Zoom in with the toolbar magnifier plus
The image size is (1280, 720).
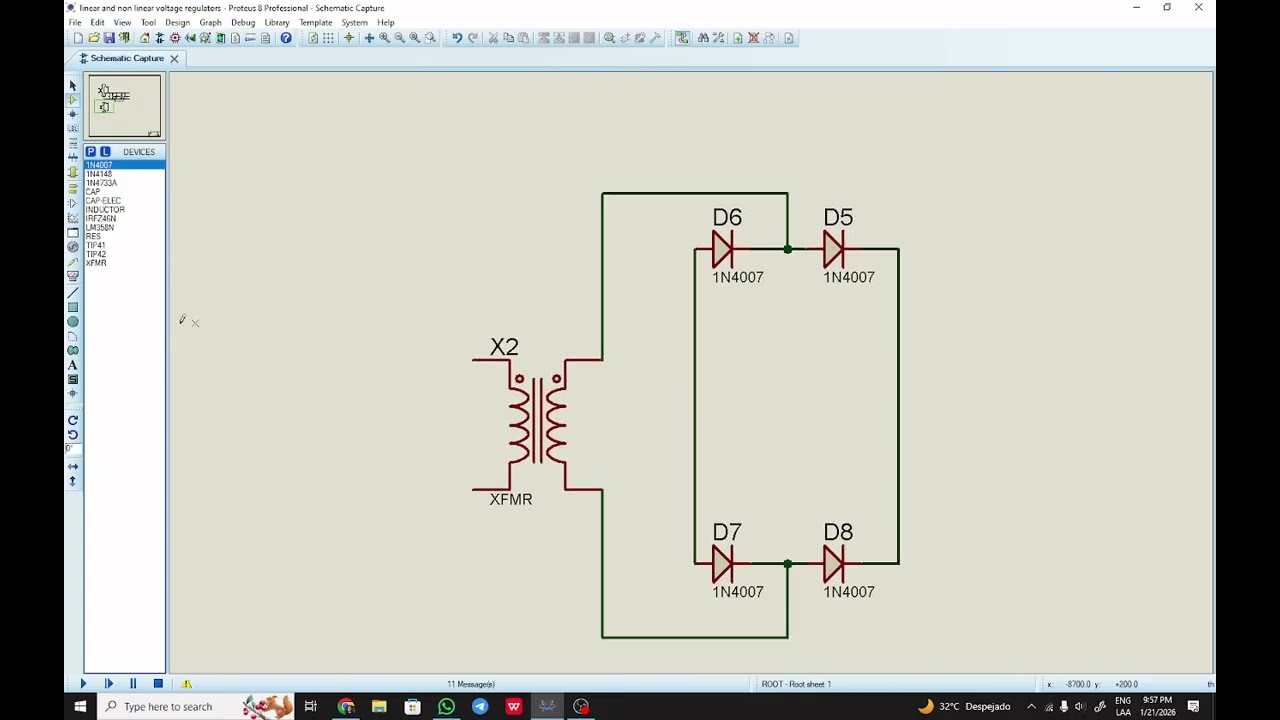(x=384, y=38)
